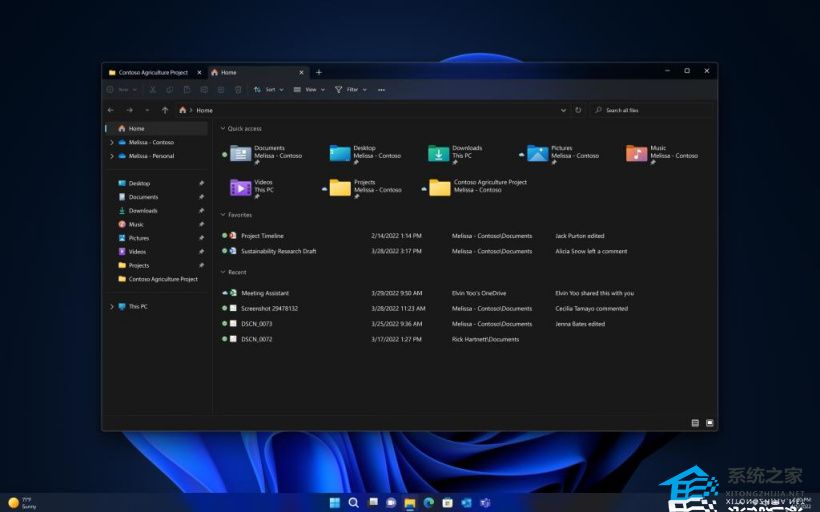The image size is (820, 512).
Task: Click the Up arrow navigation button
Action: (165, 110)
